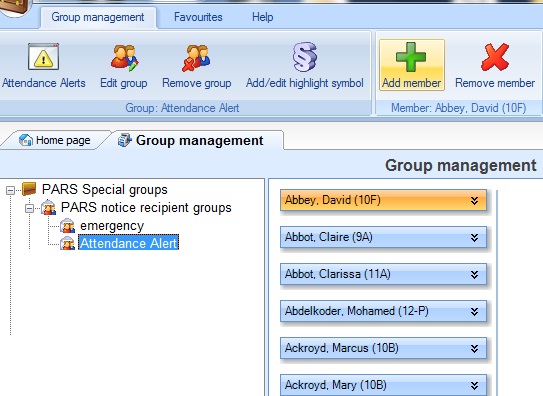Select member Ackroyd, Marcus (10B)
The height and width of the screenshot is (396, 543).
(x=383, y=348)
